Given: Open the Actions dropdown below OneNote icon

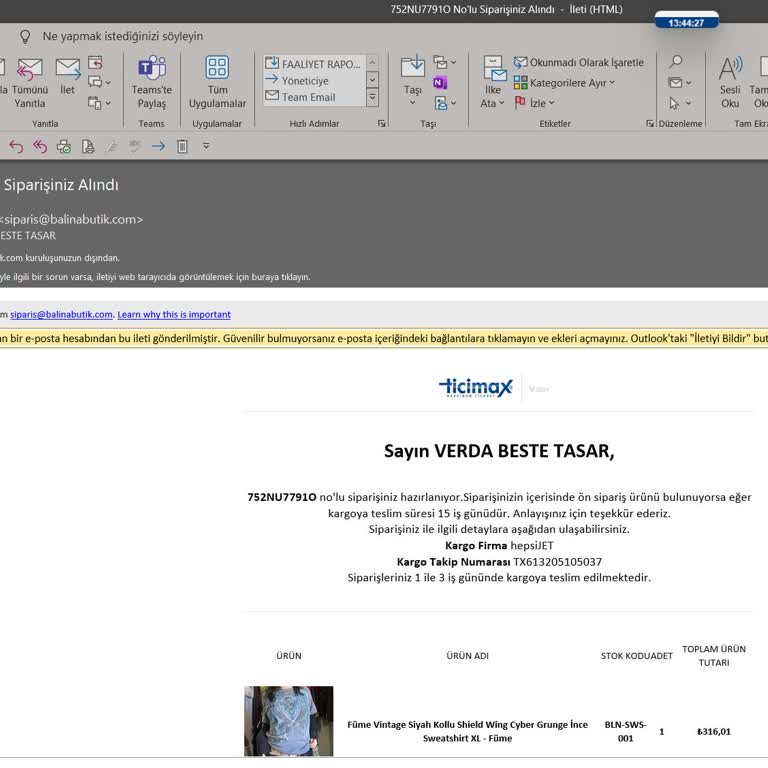Looking at the screenshot, I should 454,103.
